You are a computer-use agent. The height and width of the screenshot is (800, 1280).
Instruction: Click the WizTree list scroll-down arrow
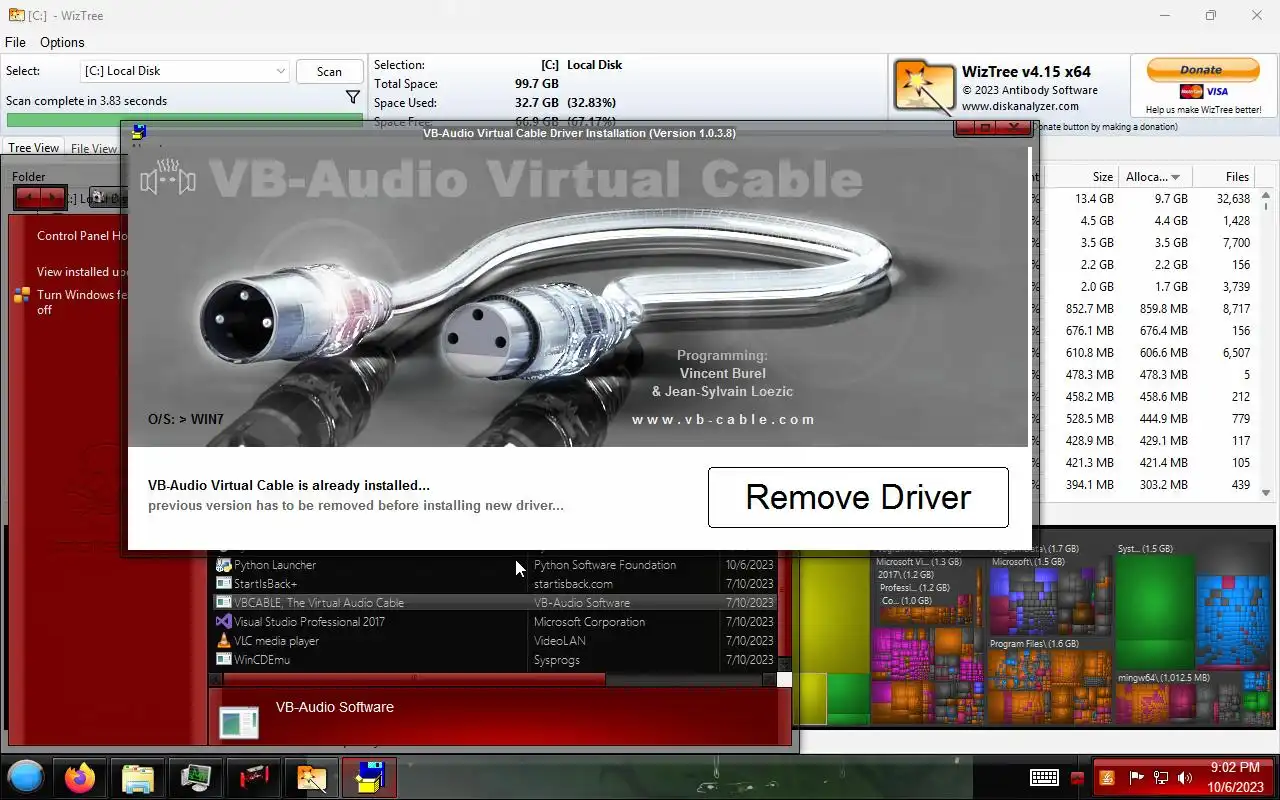point(1266,492)
